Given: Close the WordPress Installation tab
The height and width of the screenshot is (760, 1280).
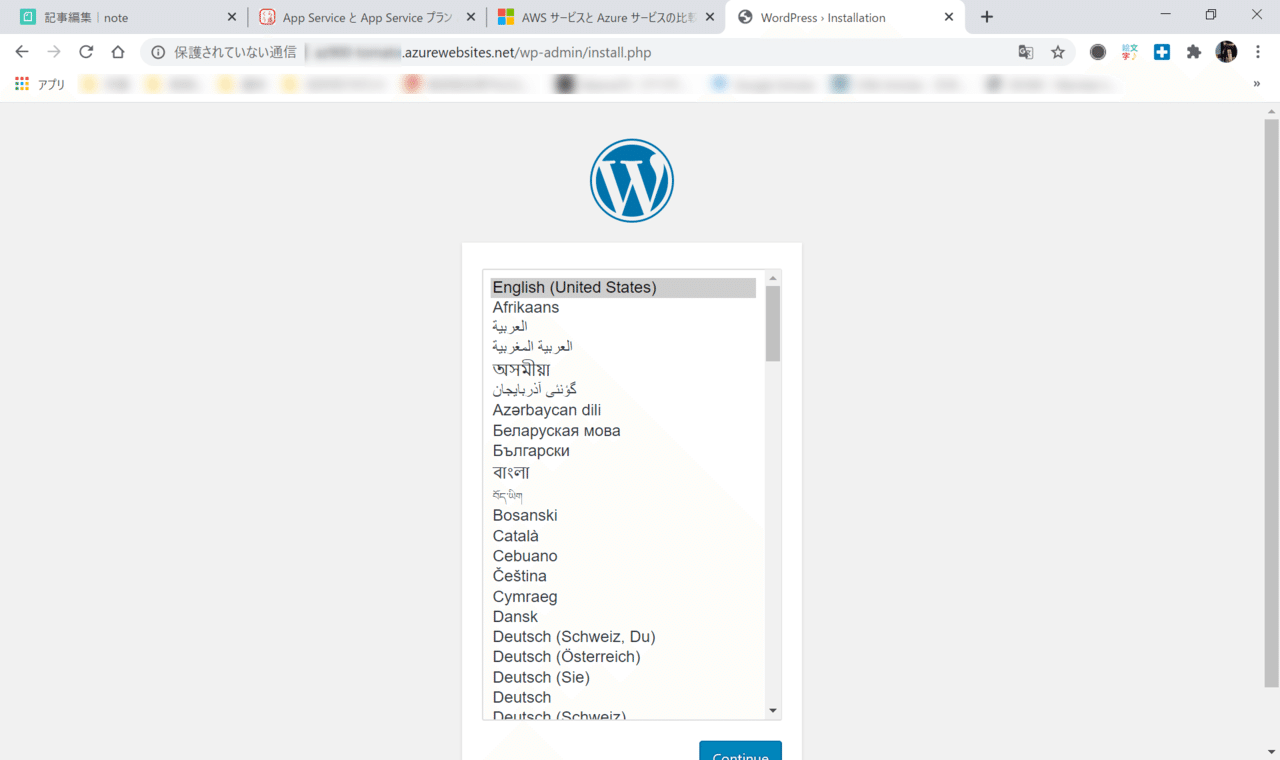Looking at the screenshot, I should [949, 17].
